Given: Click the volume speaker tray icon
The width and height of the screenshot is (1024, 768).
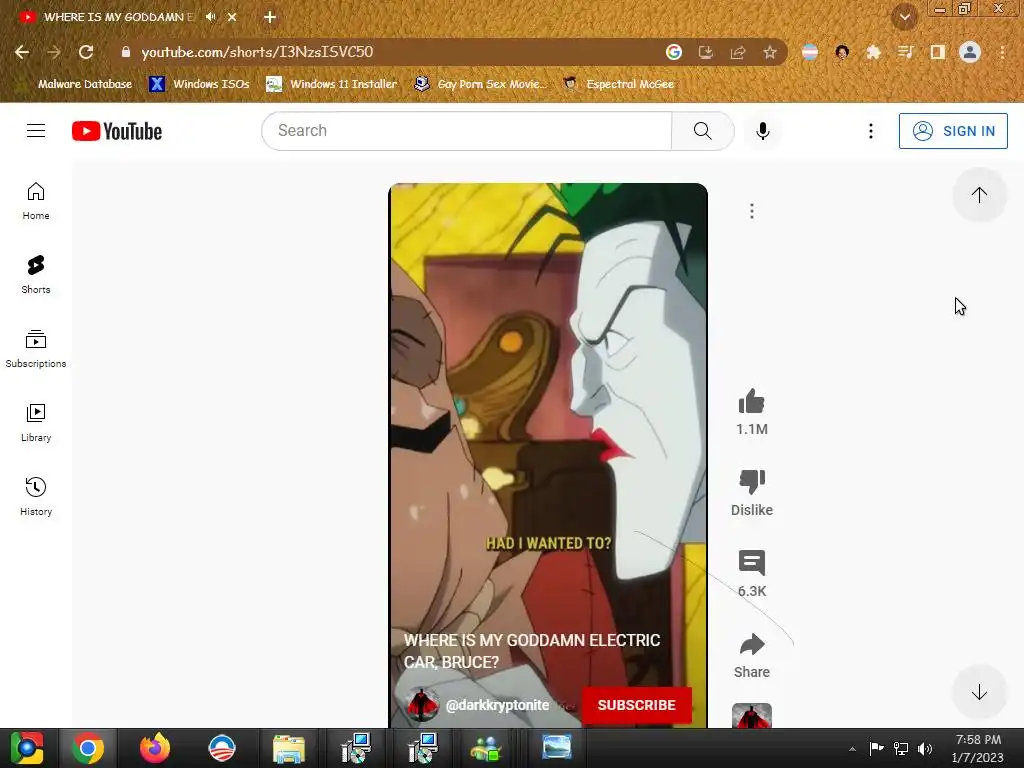Looking at the screenshot, I should (x=925, y=748).
